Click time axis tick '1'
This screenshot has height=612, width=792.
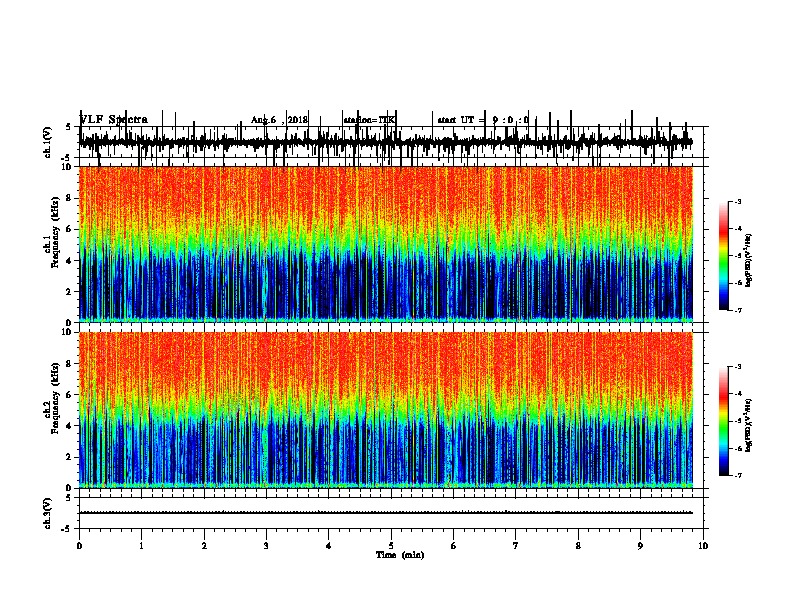pos(141,546)
